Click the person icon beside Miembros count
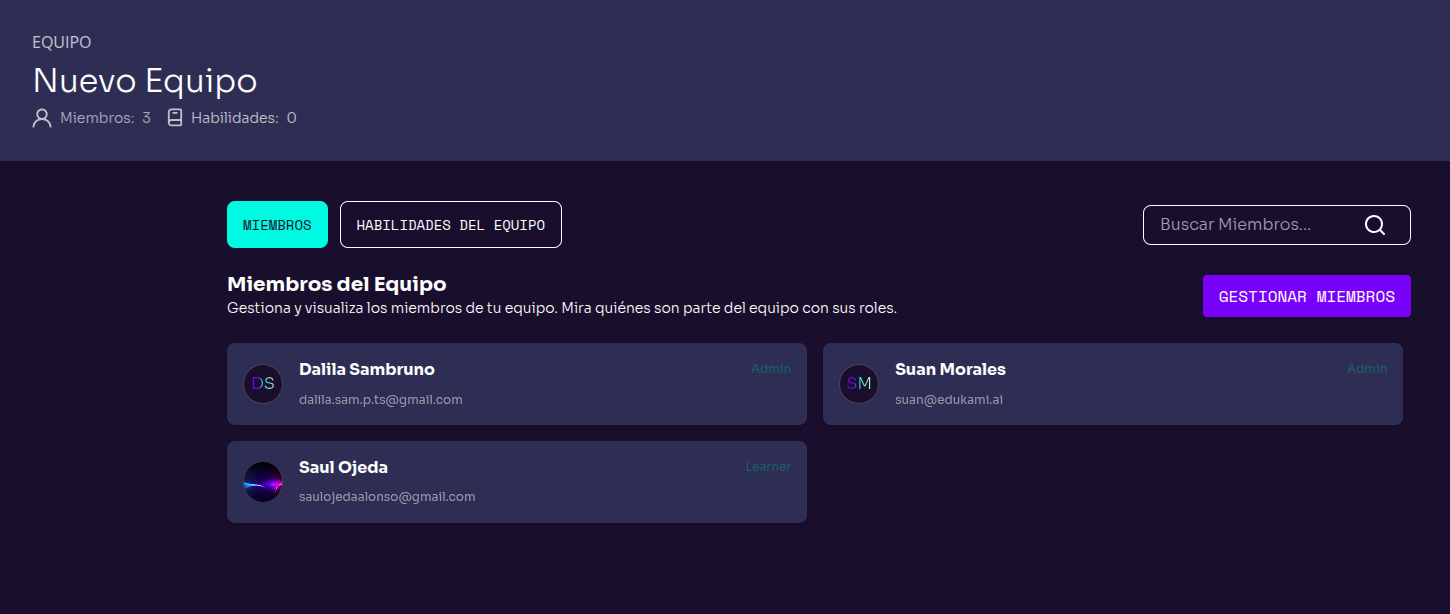Screen dimensions: 1450x614 click(42, 118)
